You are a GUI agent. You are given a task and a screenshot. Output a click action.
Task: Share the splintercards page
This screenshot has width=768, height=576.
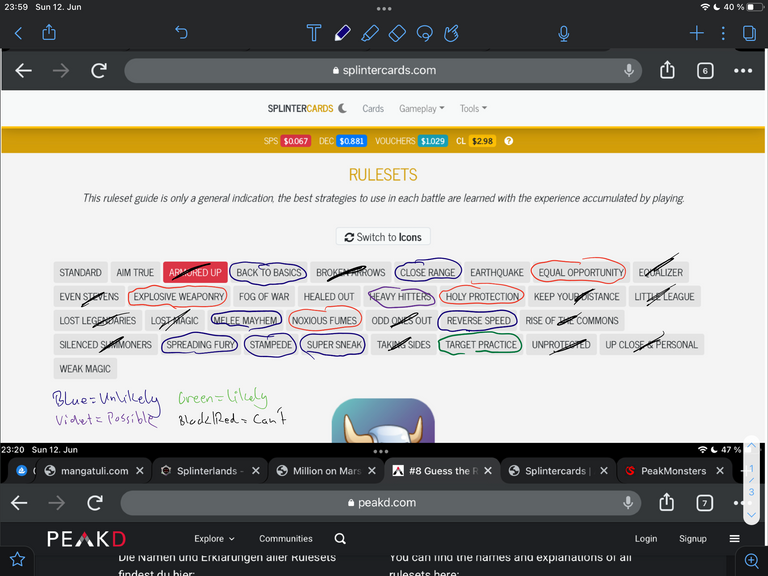pyautogui.click(x=667, y=70)
